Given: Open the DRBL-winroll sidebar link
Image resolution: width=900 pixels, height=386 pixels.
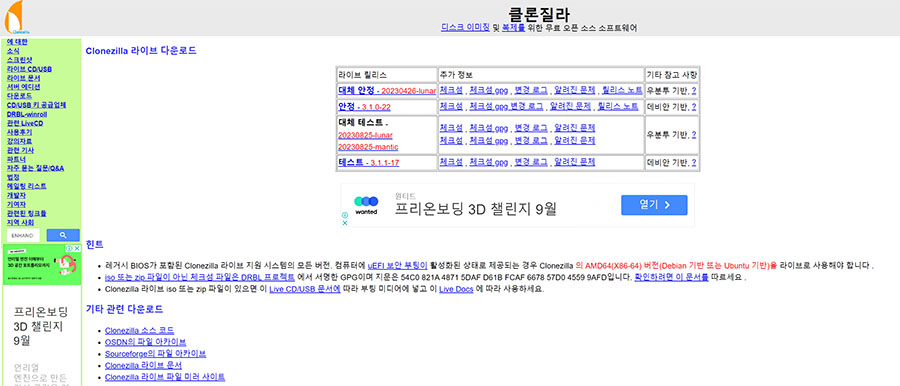Looking at the screenshot, I should (x=27, y=114).
